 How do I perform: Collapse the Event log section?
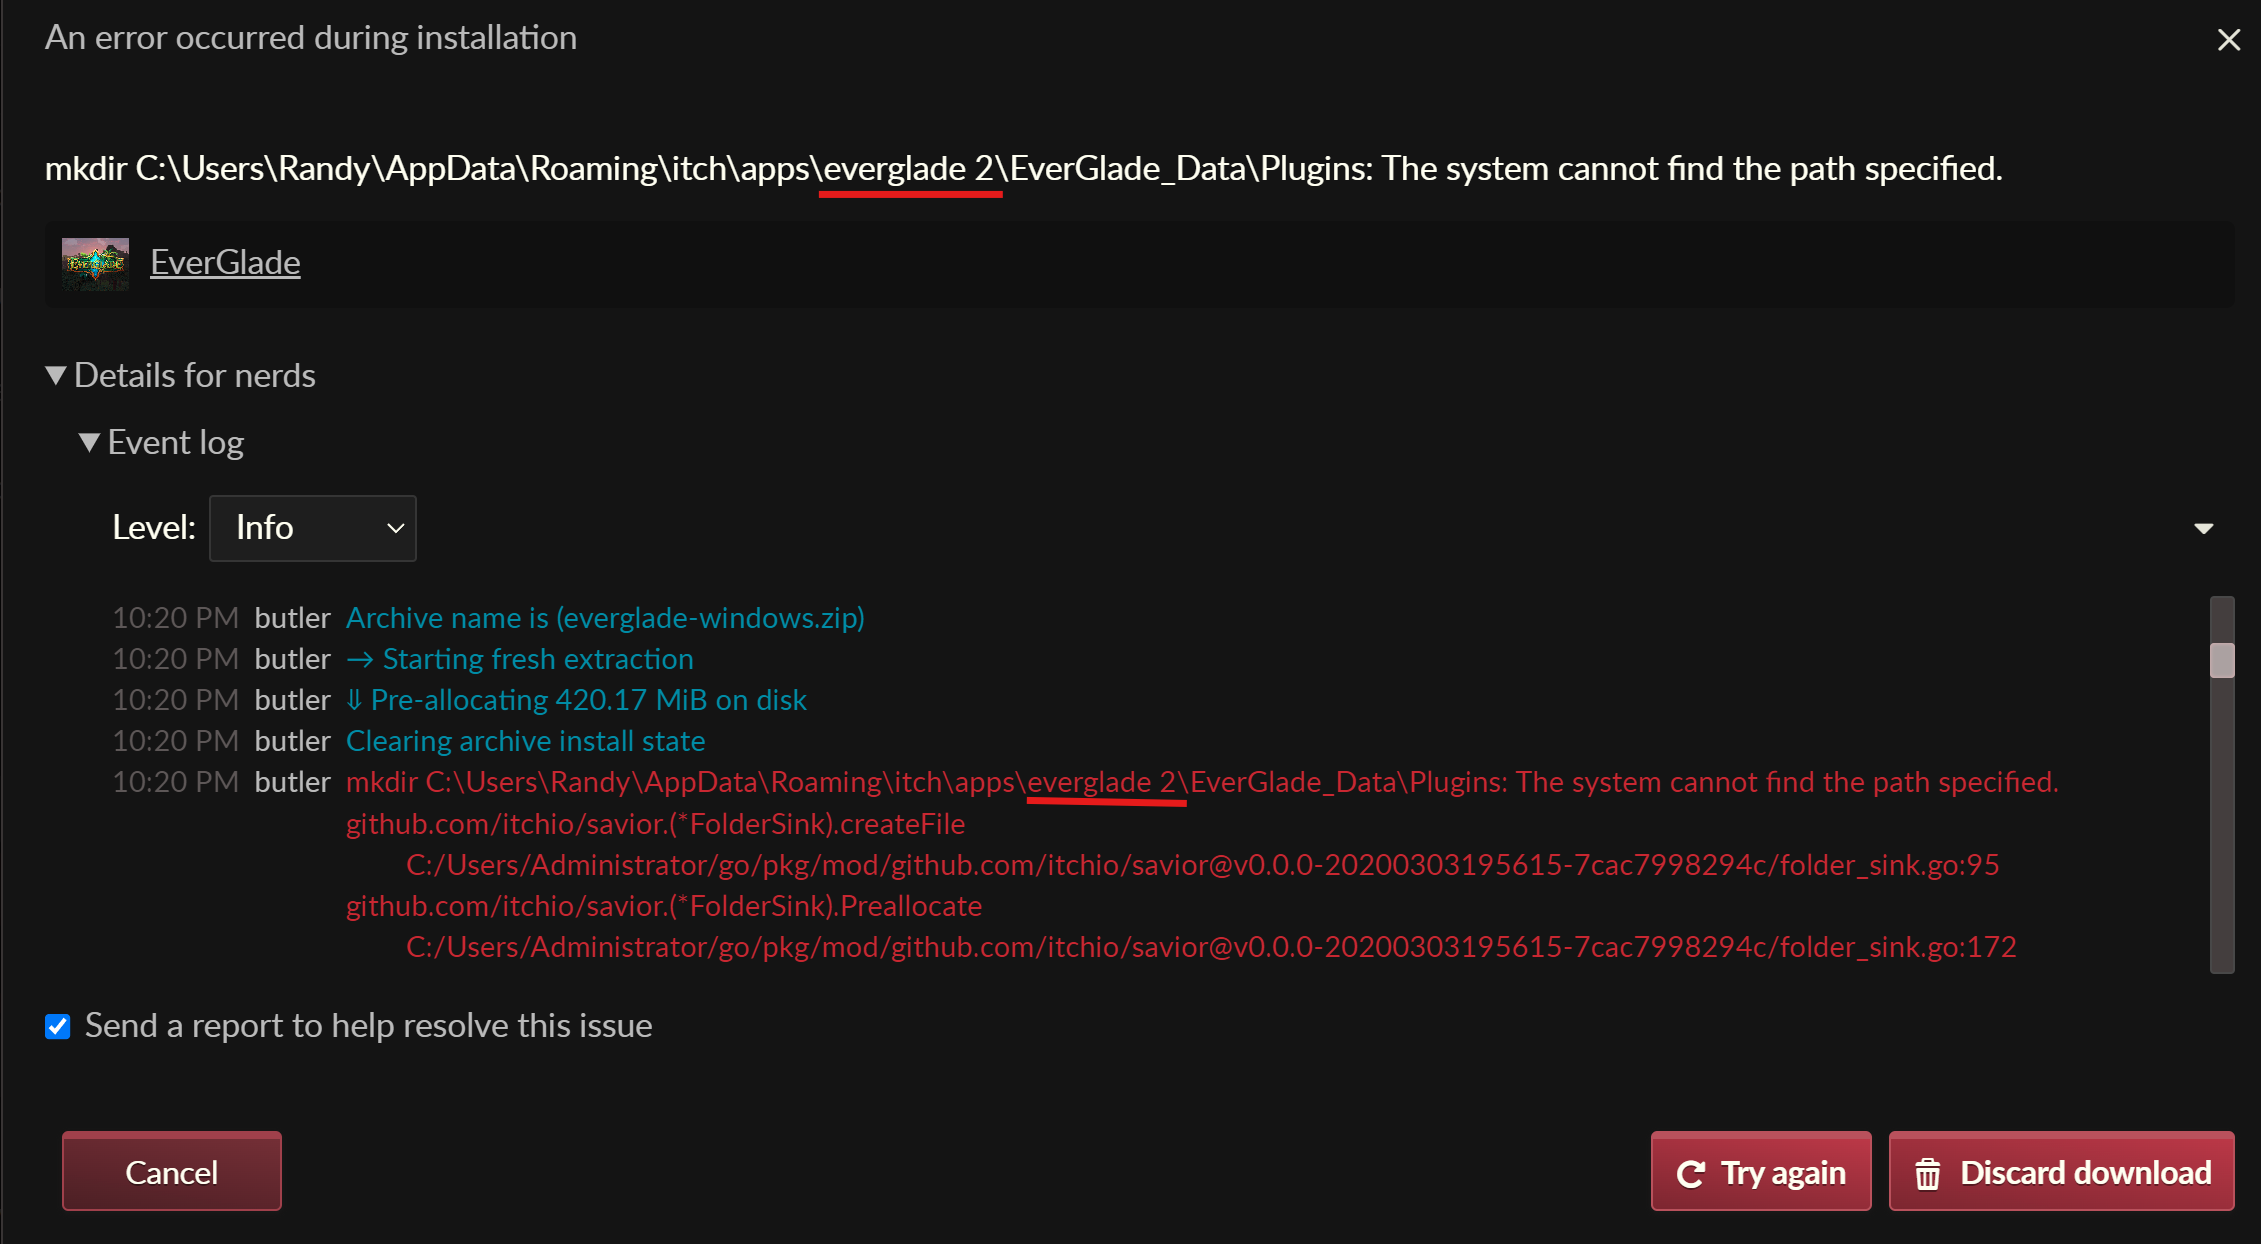point(162,443)
